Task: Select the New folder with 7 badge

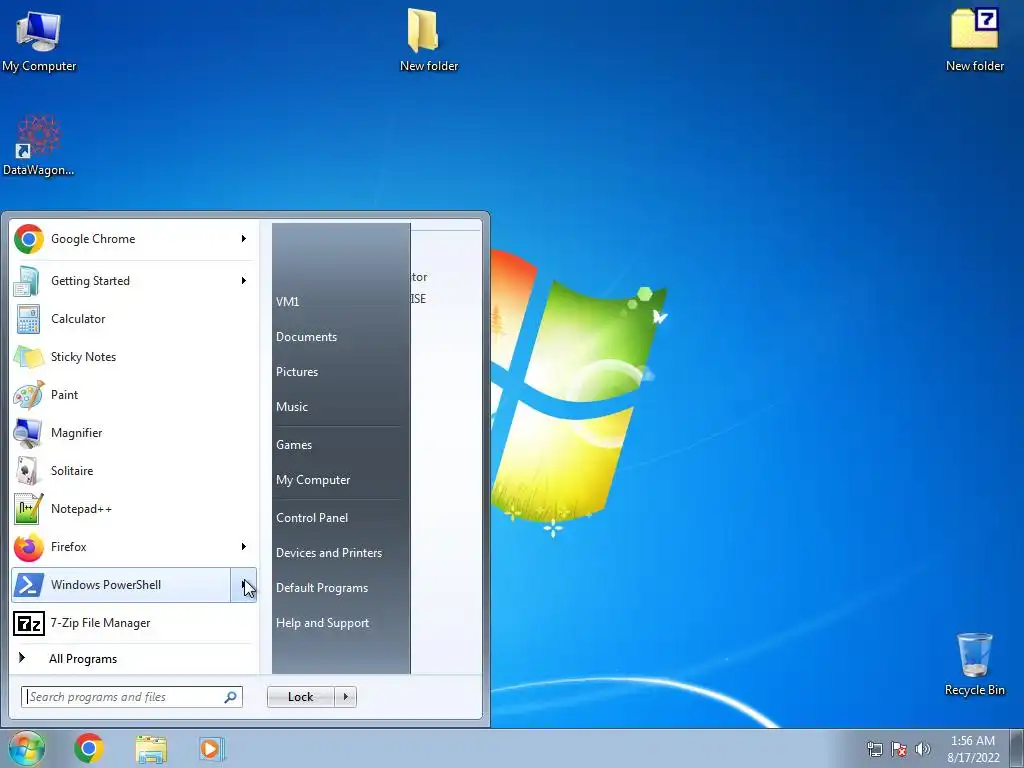Action: pos(974,39)
